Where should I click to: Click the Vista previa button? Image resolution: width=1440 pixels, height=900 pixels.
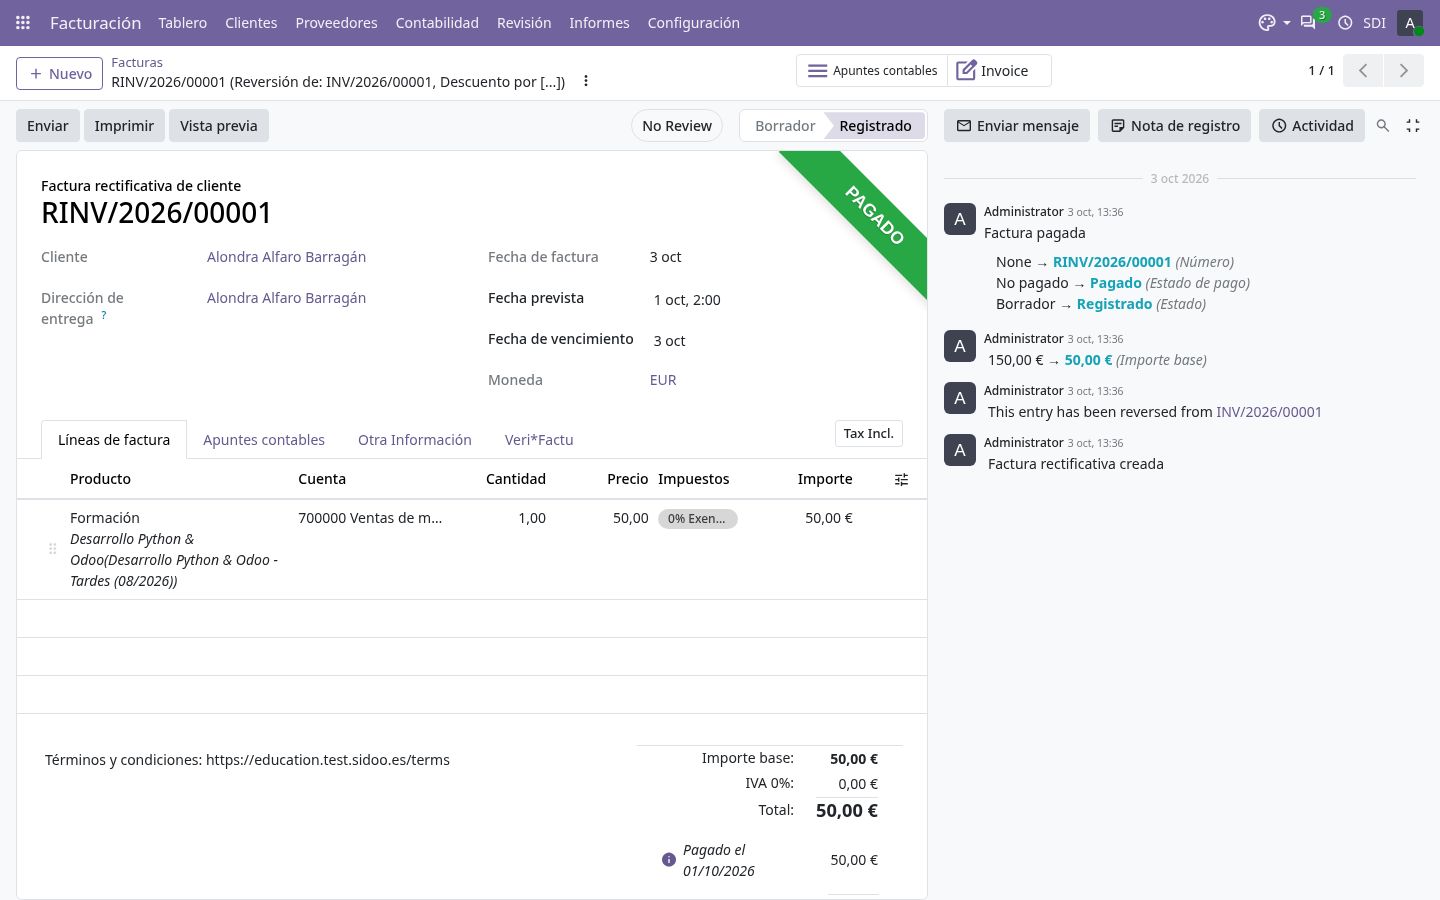pos(219,126)
